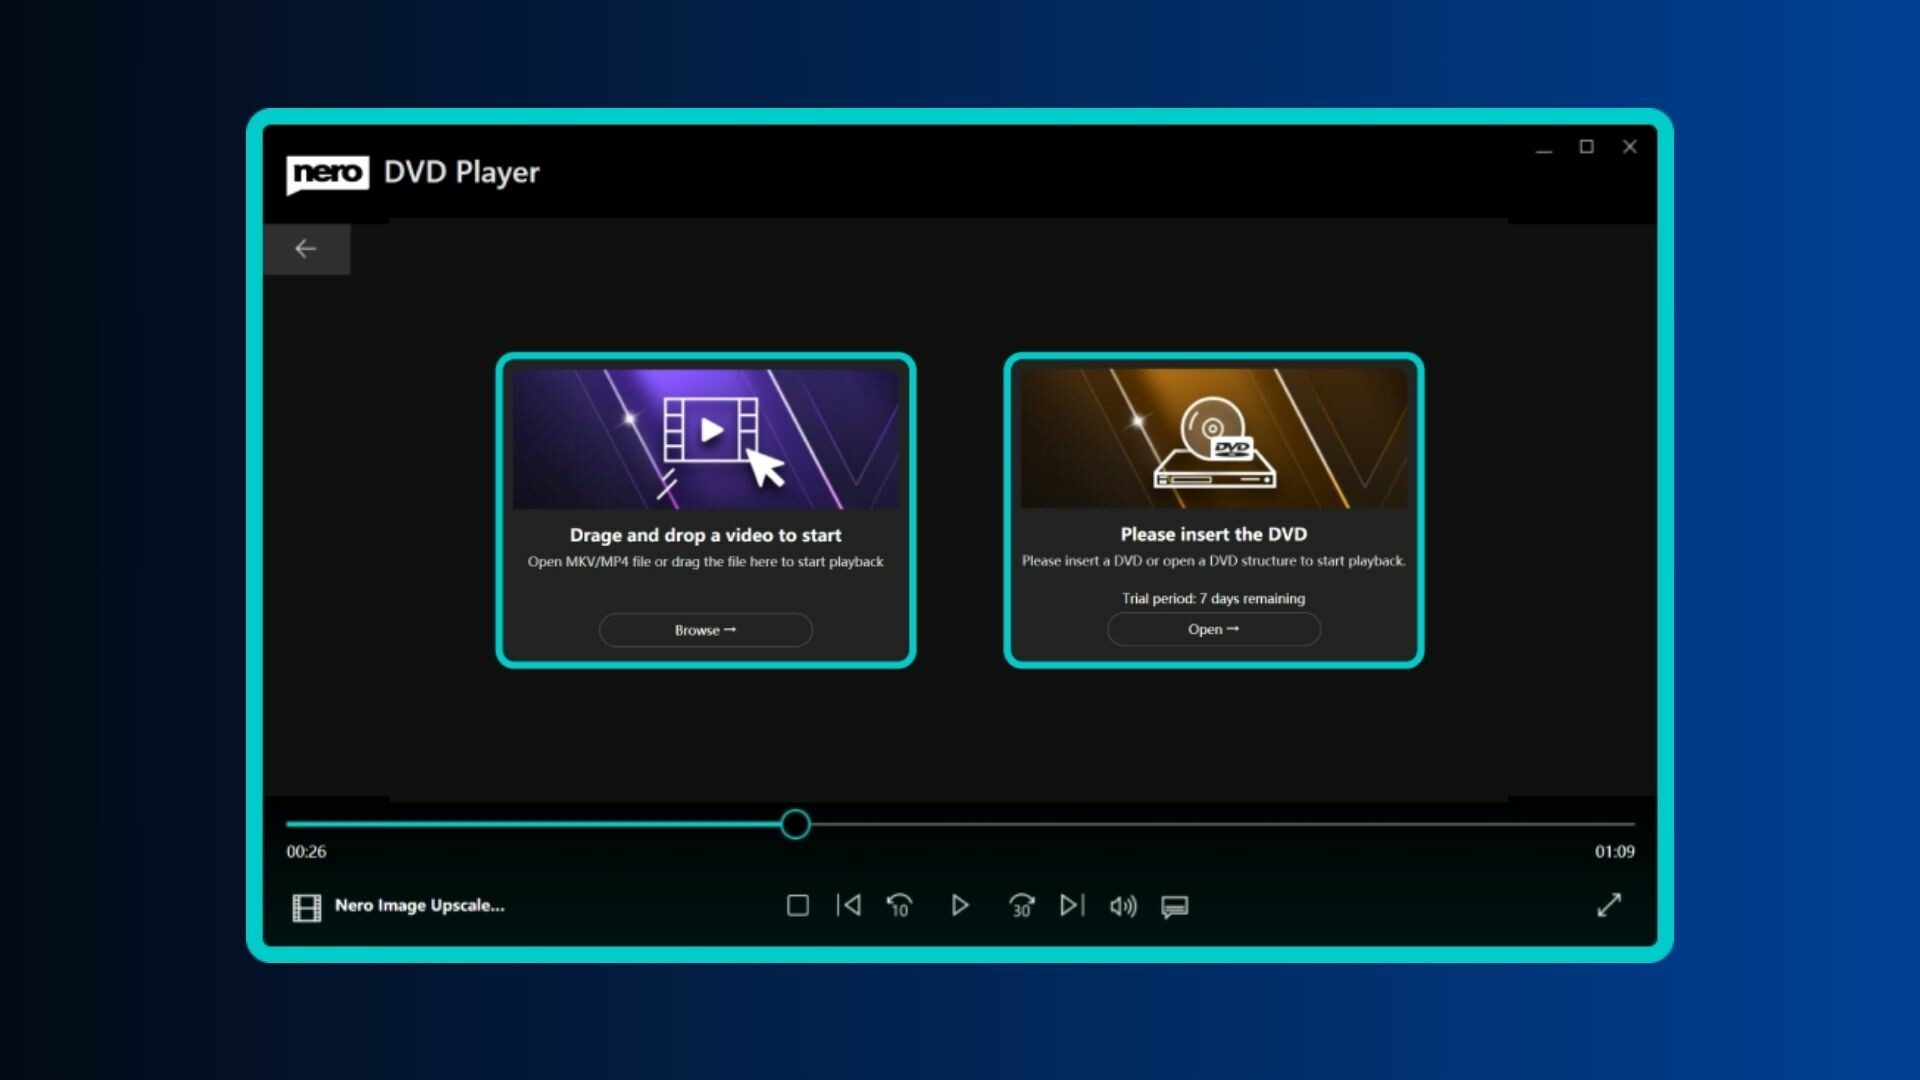Open the subtitles icon
Viewport: 1920px width, 1080px height.
tap(1174, 906)
